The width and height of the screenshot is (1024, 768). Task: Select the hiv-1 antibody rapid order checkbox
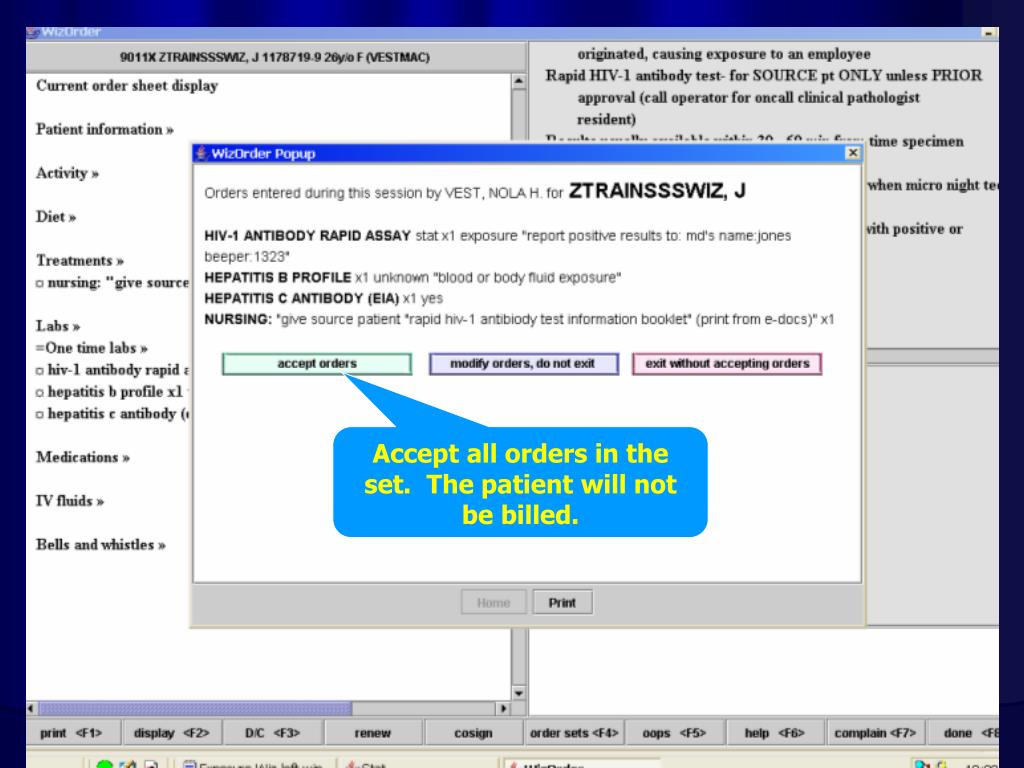40,371
